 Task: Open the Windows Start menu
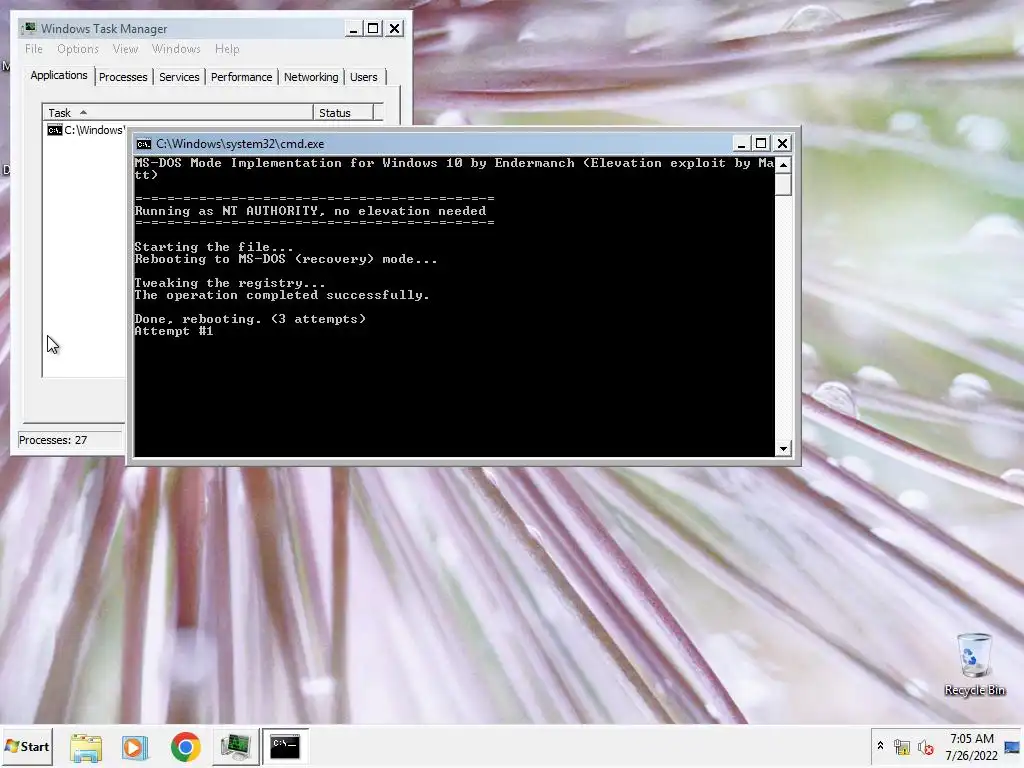point(27,746)
